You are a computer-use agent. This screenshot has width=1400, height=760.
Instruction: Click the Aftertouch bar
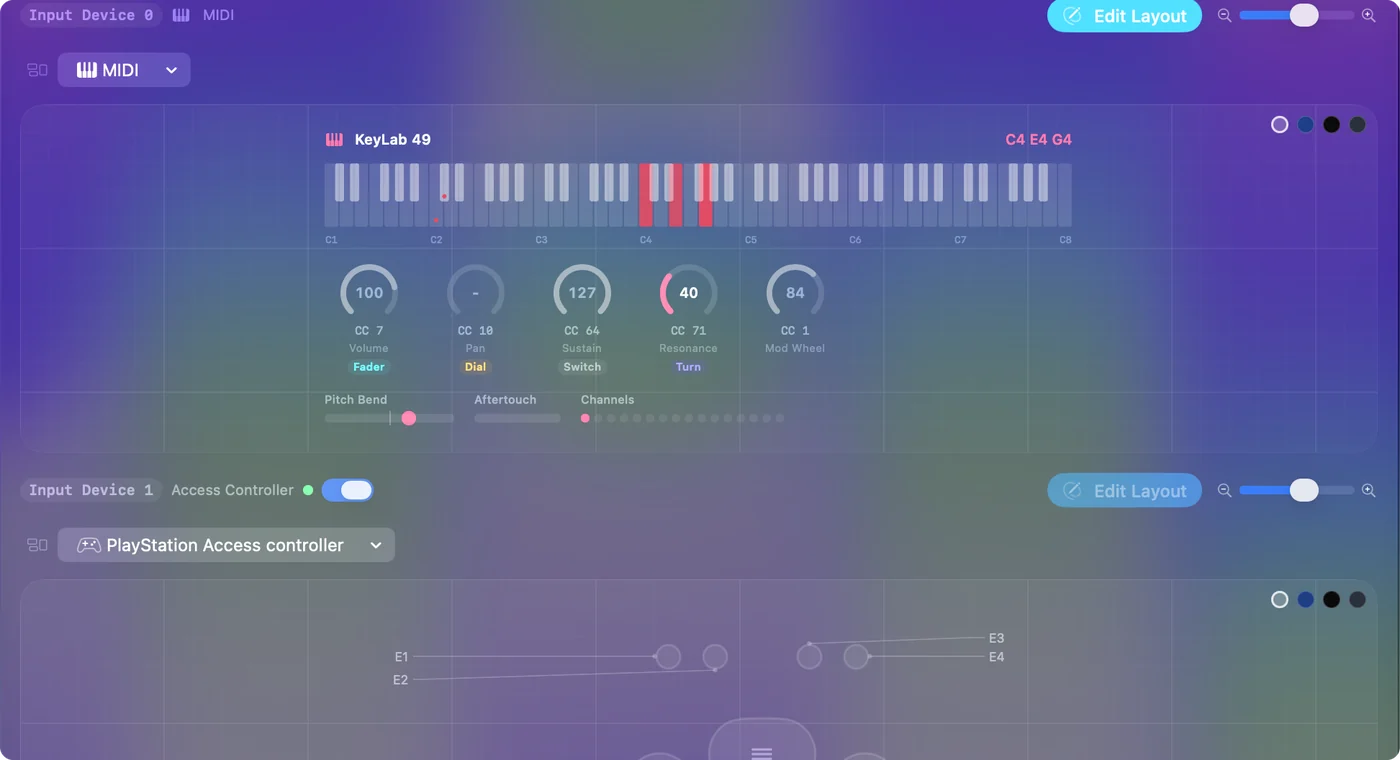(x=517, y=418)
